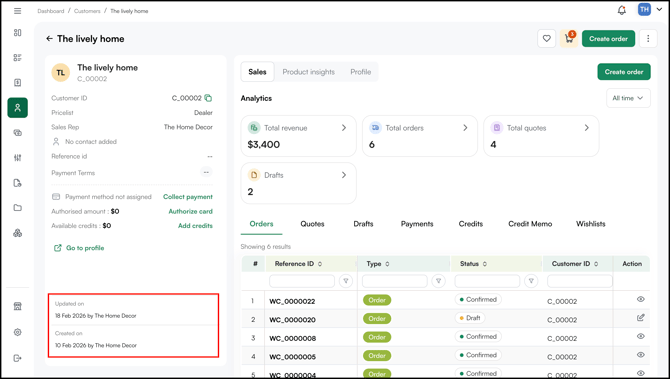Click the TH user avatar
Viewport: 670px width, 379px height.
[644, 9]
